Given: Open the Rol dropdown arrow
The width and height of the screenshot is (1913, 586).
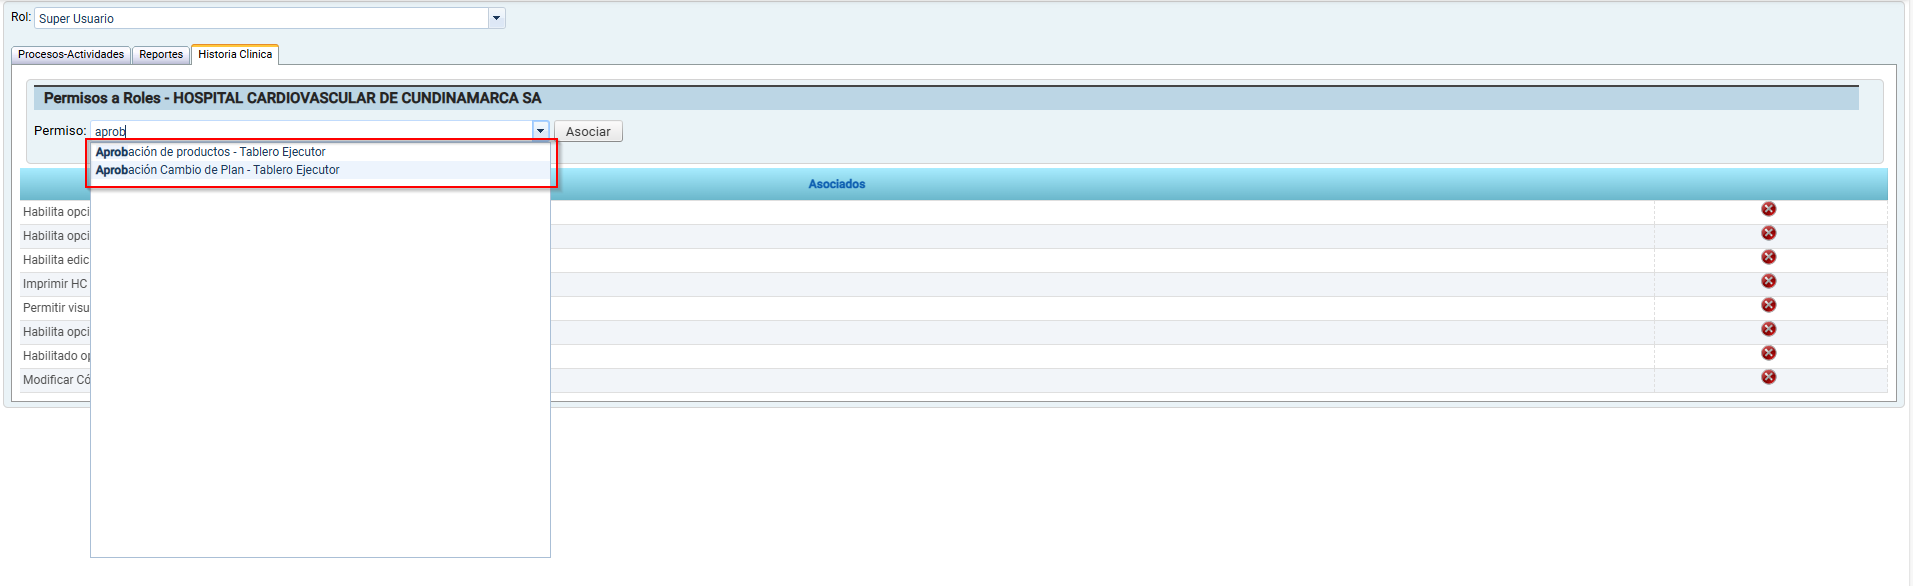Looking at the screenshot, I should point(496,18).
